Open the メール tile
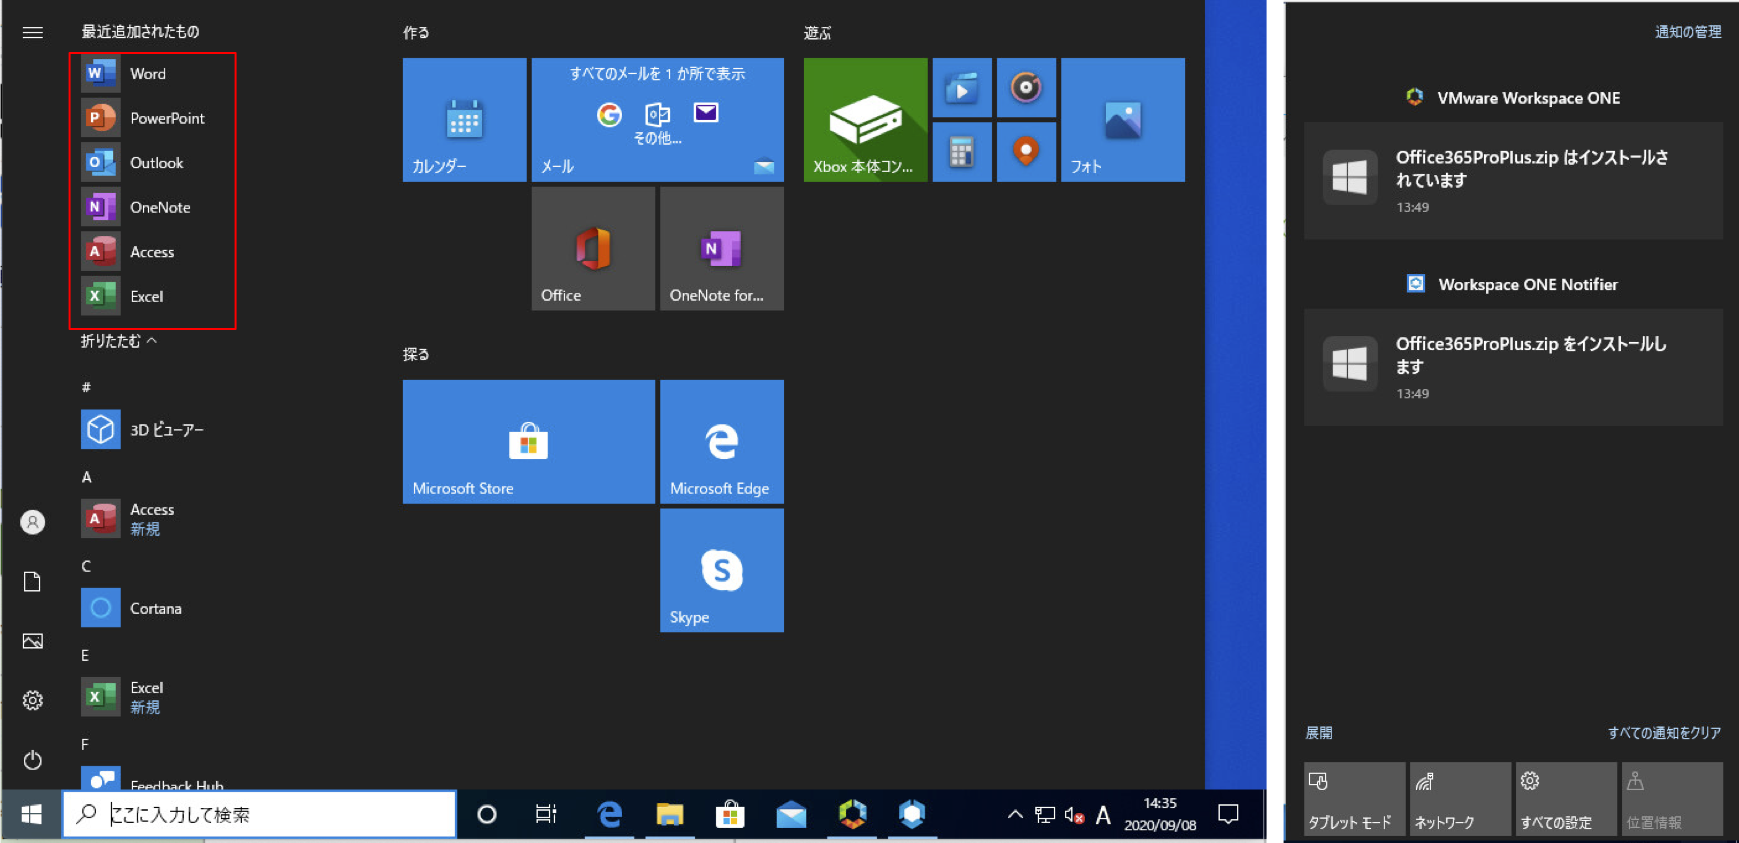The height and width of the screenshot is (843, 1739). click(x=657, y=120)
